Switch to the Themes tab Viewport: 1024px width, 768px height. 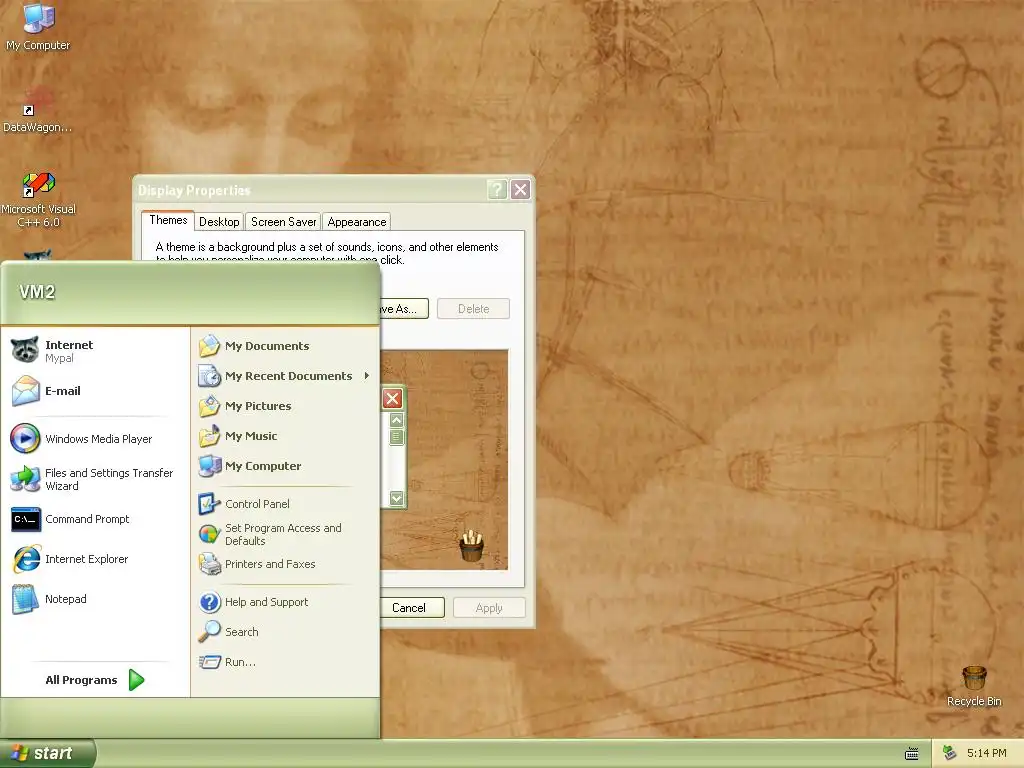click(168, 221)
